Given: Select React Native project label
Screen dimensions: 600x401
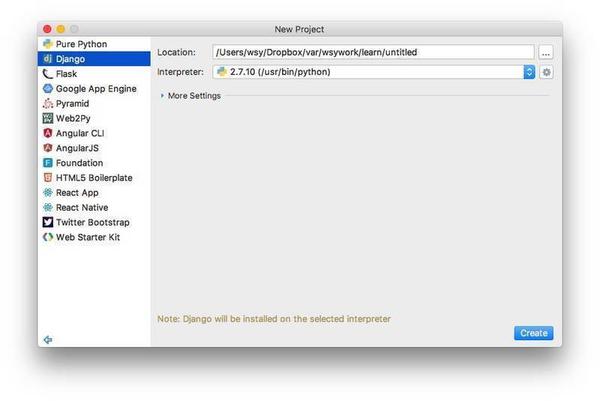Looking at the screenshot, I should point(82,207).
